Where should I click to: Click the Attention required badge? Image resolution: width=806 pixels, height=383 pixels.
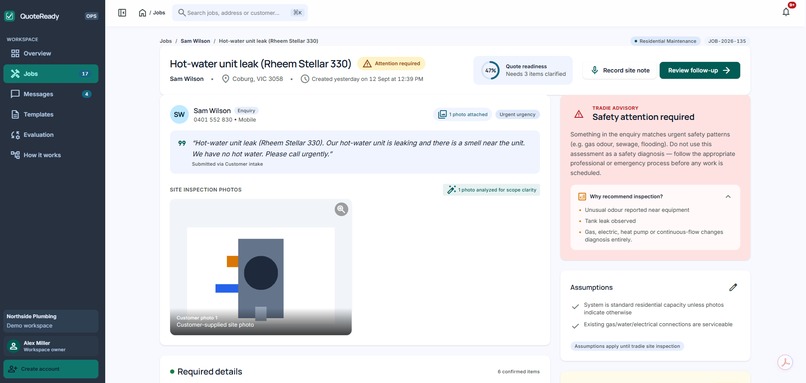[x=391, y=64]
